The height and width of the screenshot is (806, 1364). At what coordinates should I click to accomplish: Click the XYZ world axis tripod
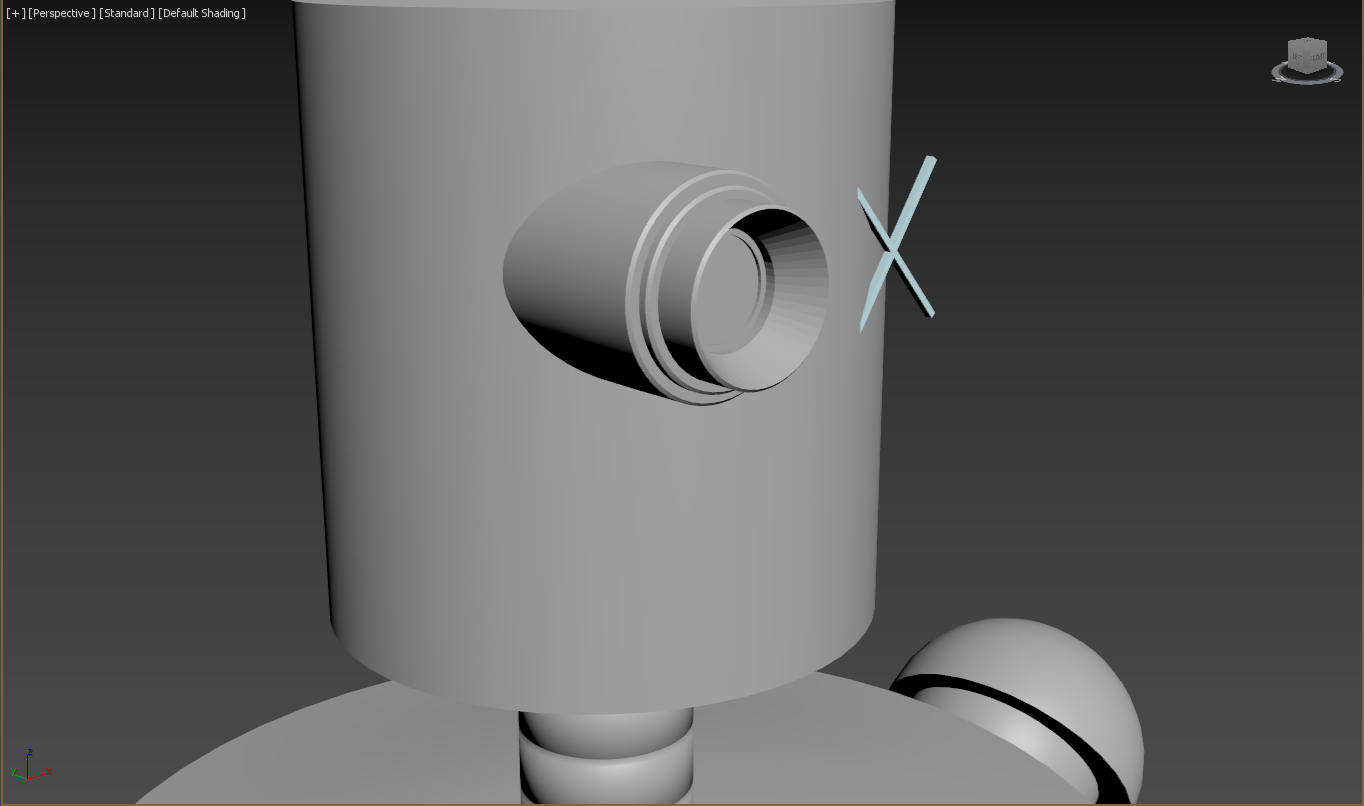tap(28, 768)
